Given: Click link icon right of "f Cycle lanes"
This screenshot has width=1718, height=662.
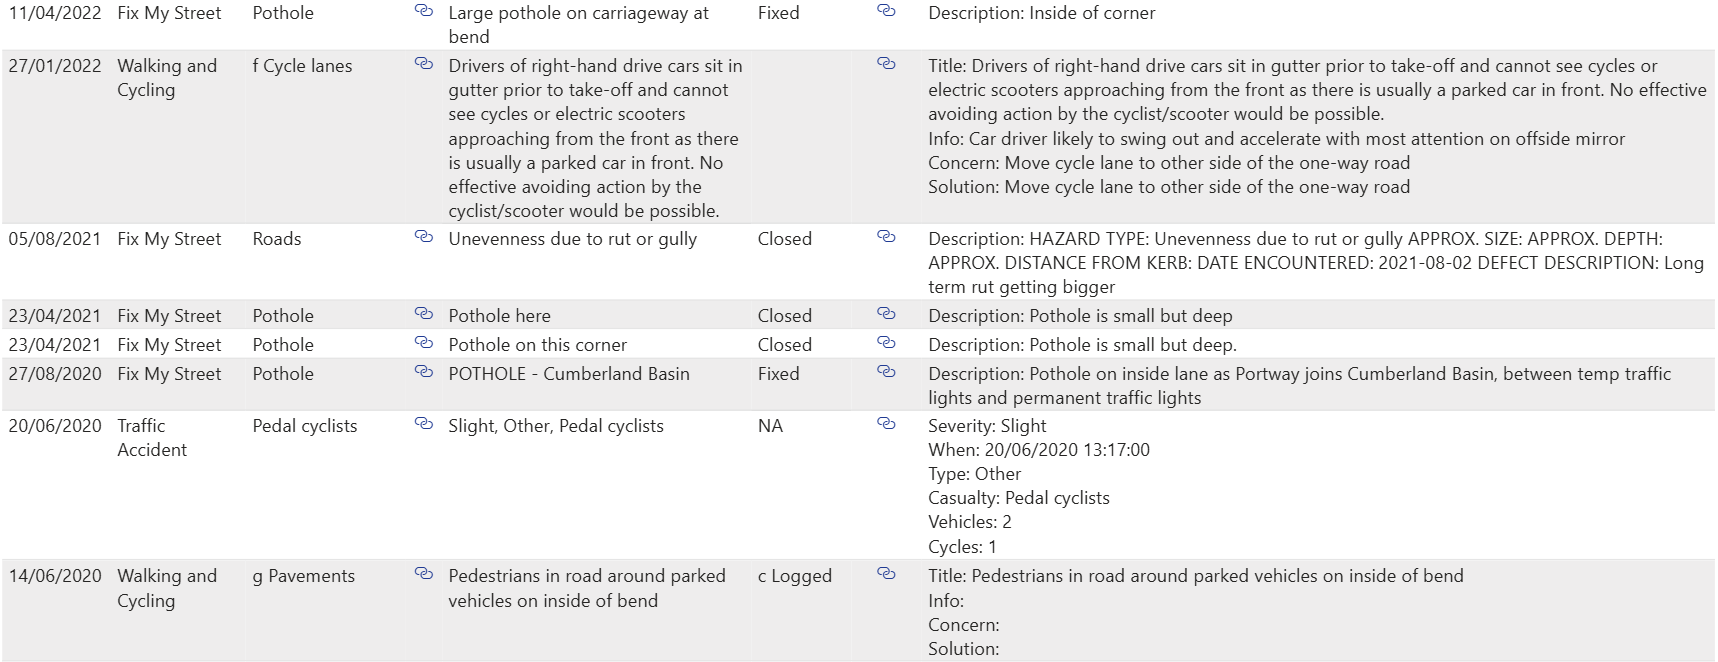Looking at the screenshot, I should [424, 64].
